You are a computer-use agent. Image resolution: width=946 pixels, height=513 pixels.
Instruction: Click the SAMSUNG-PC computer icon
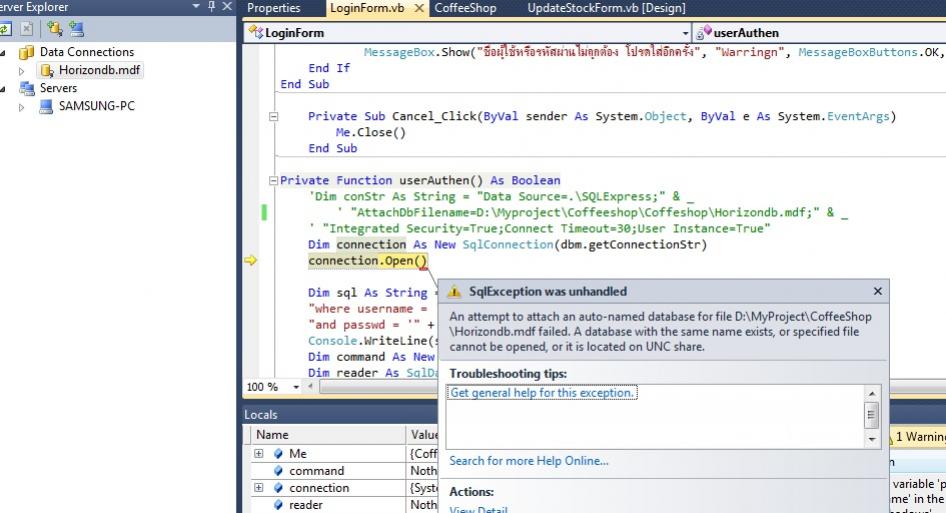[x=46, y=107]
